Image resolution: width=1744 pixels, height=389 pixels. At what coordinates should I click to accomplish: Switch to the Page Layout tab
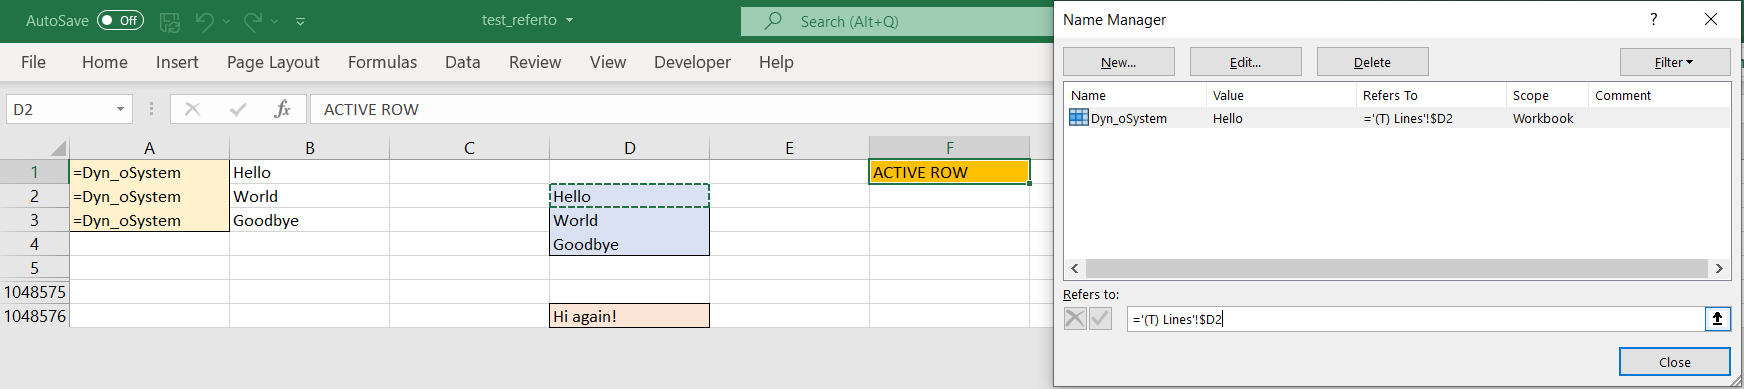click(273, 62)
